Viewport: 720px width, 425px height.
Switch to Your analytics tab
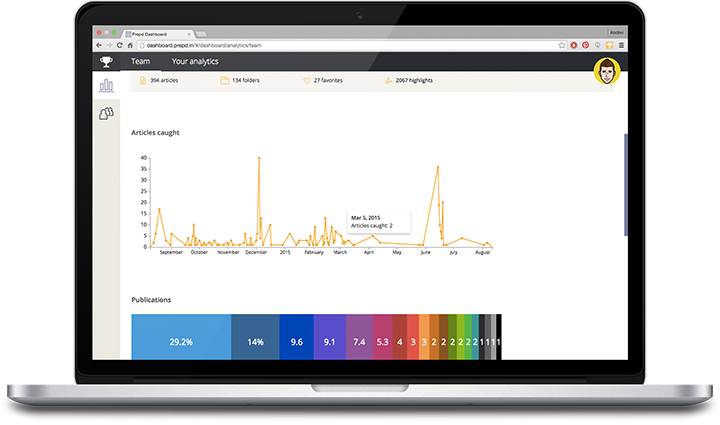point(195,62)
